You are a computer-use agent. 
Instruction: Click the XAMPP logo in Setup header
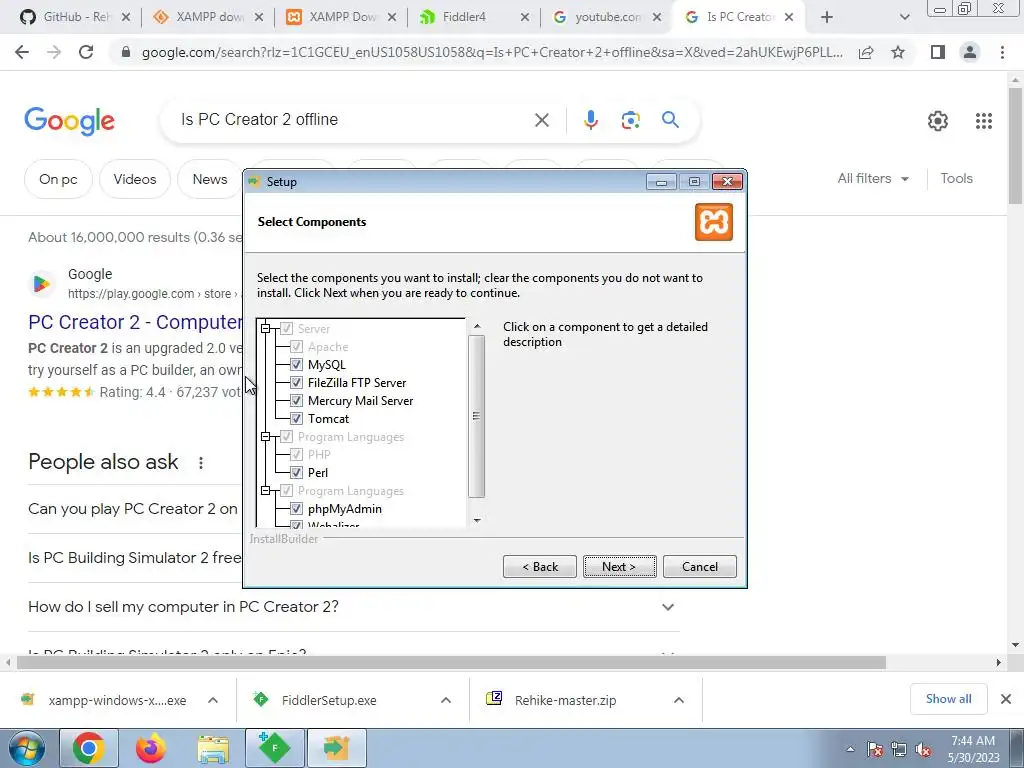pyautogui.click(x=714, y=222)
